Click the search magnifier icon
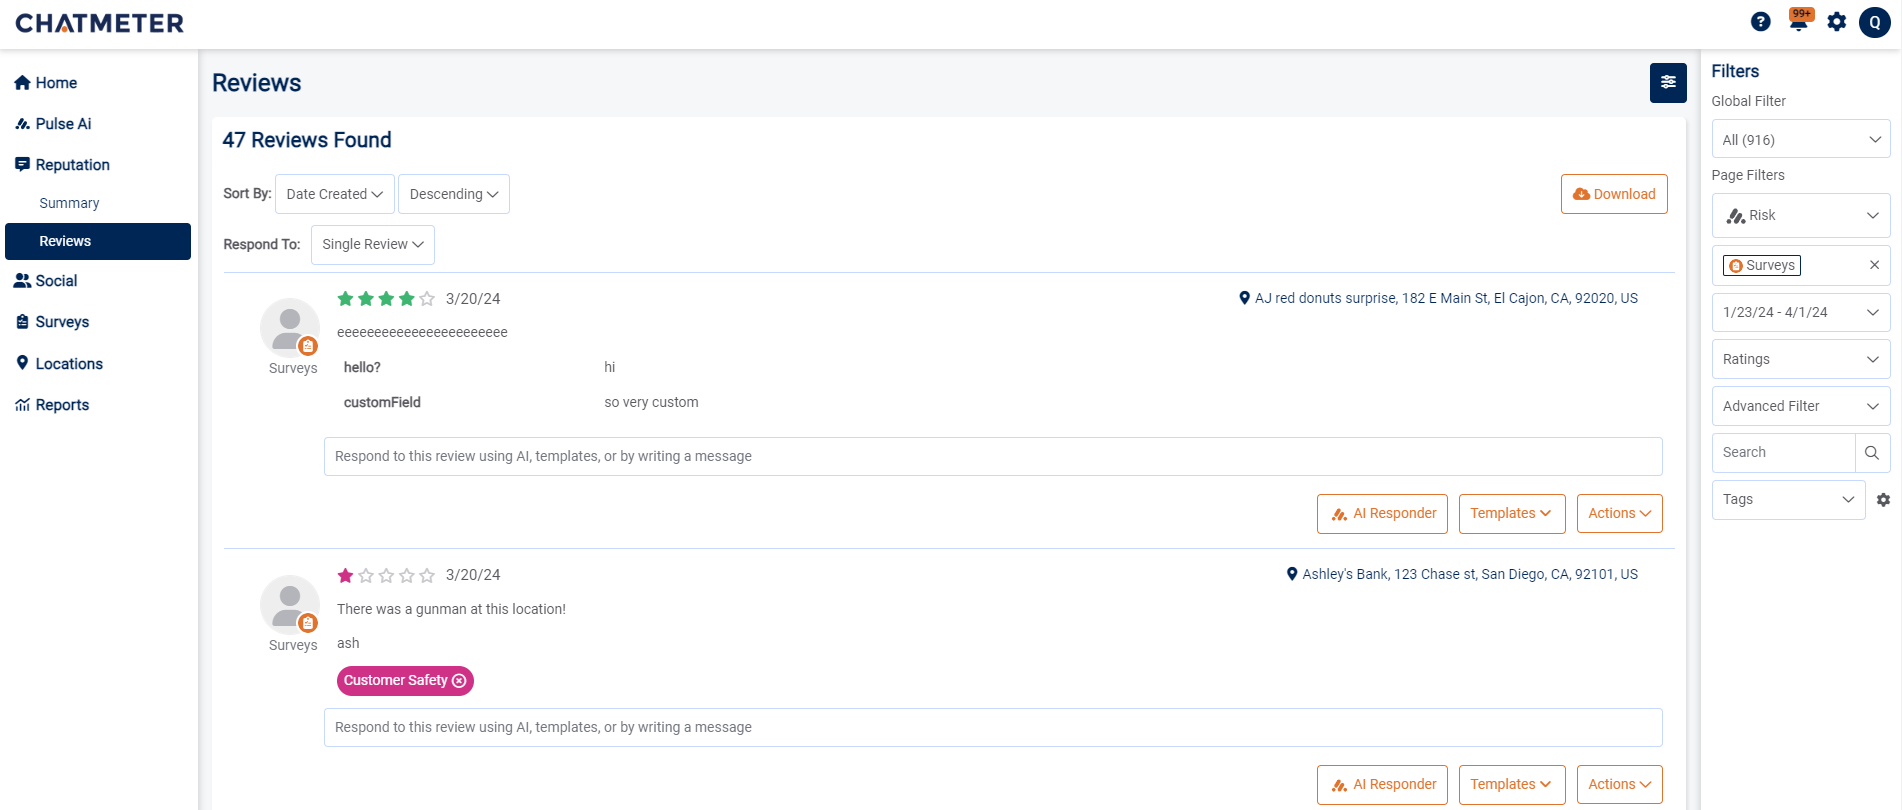This screenshot has width=1902, height=810. coord(1872,453)
